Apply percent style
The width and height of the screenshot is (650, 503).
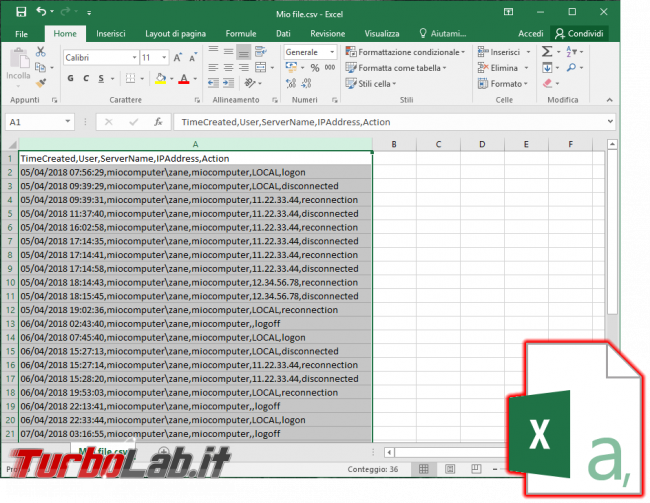tap(315, 68)
